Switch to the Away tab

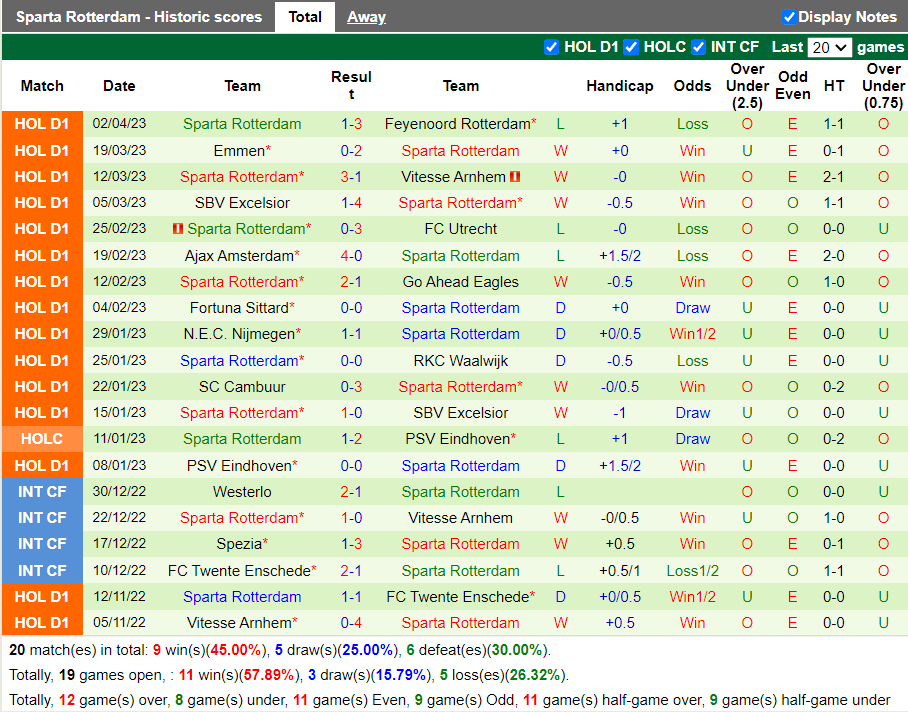[x=366, y=16]
